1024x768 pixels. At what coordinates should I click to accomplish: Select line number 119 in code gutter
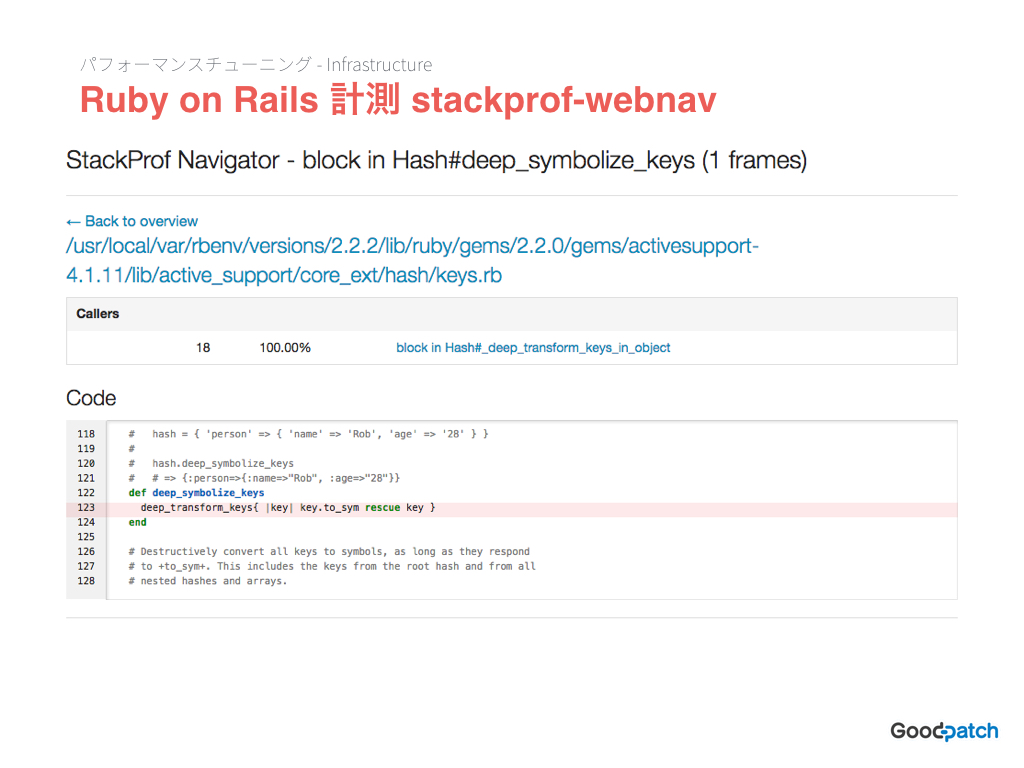86,449
